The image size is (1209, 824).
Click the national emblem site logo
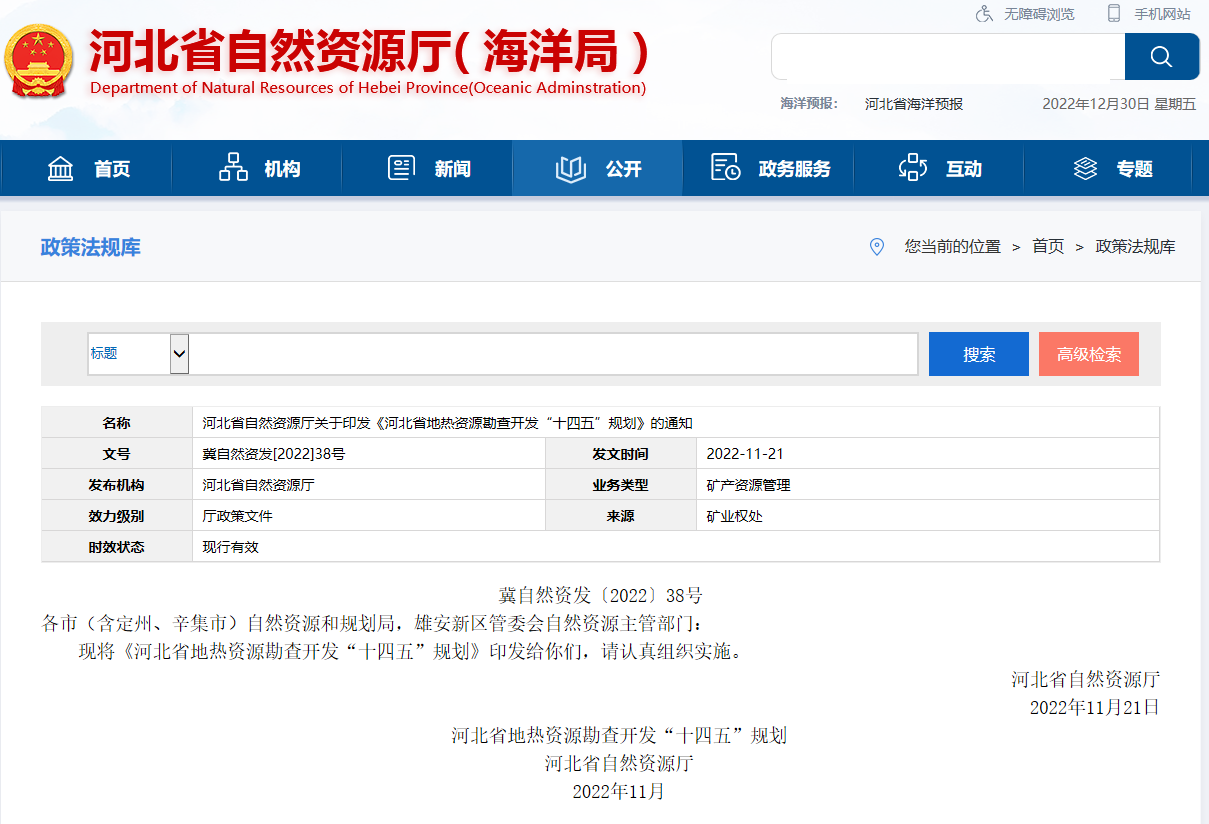(38, 56)
